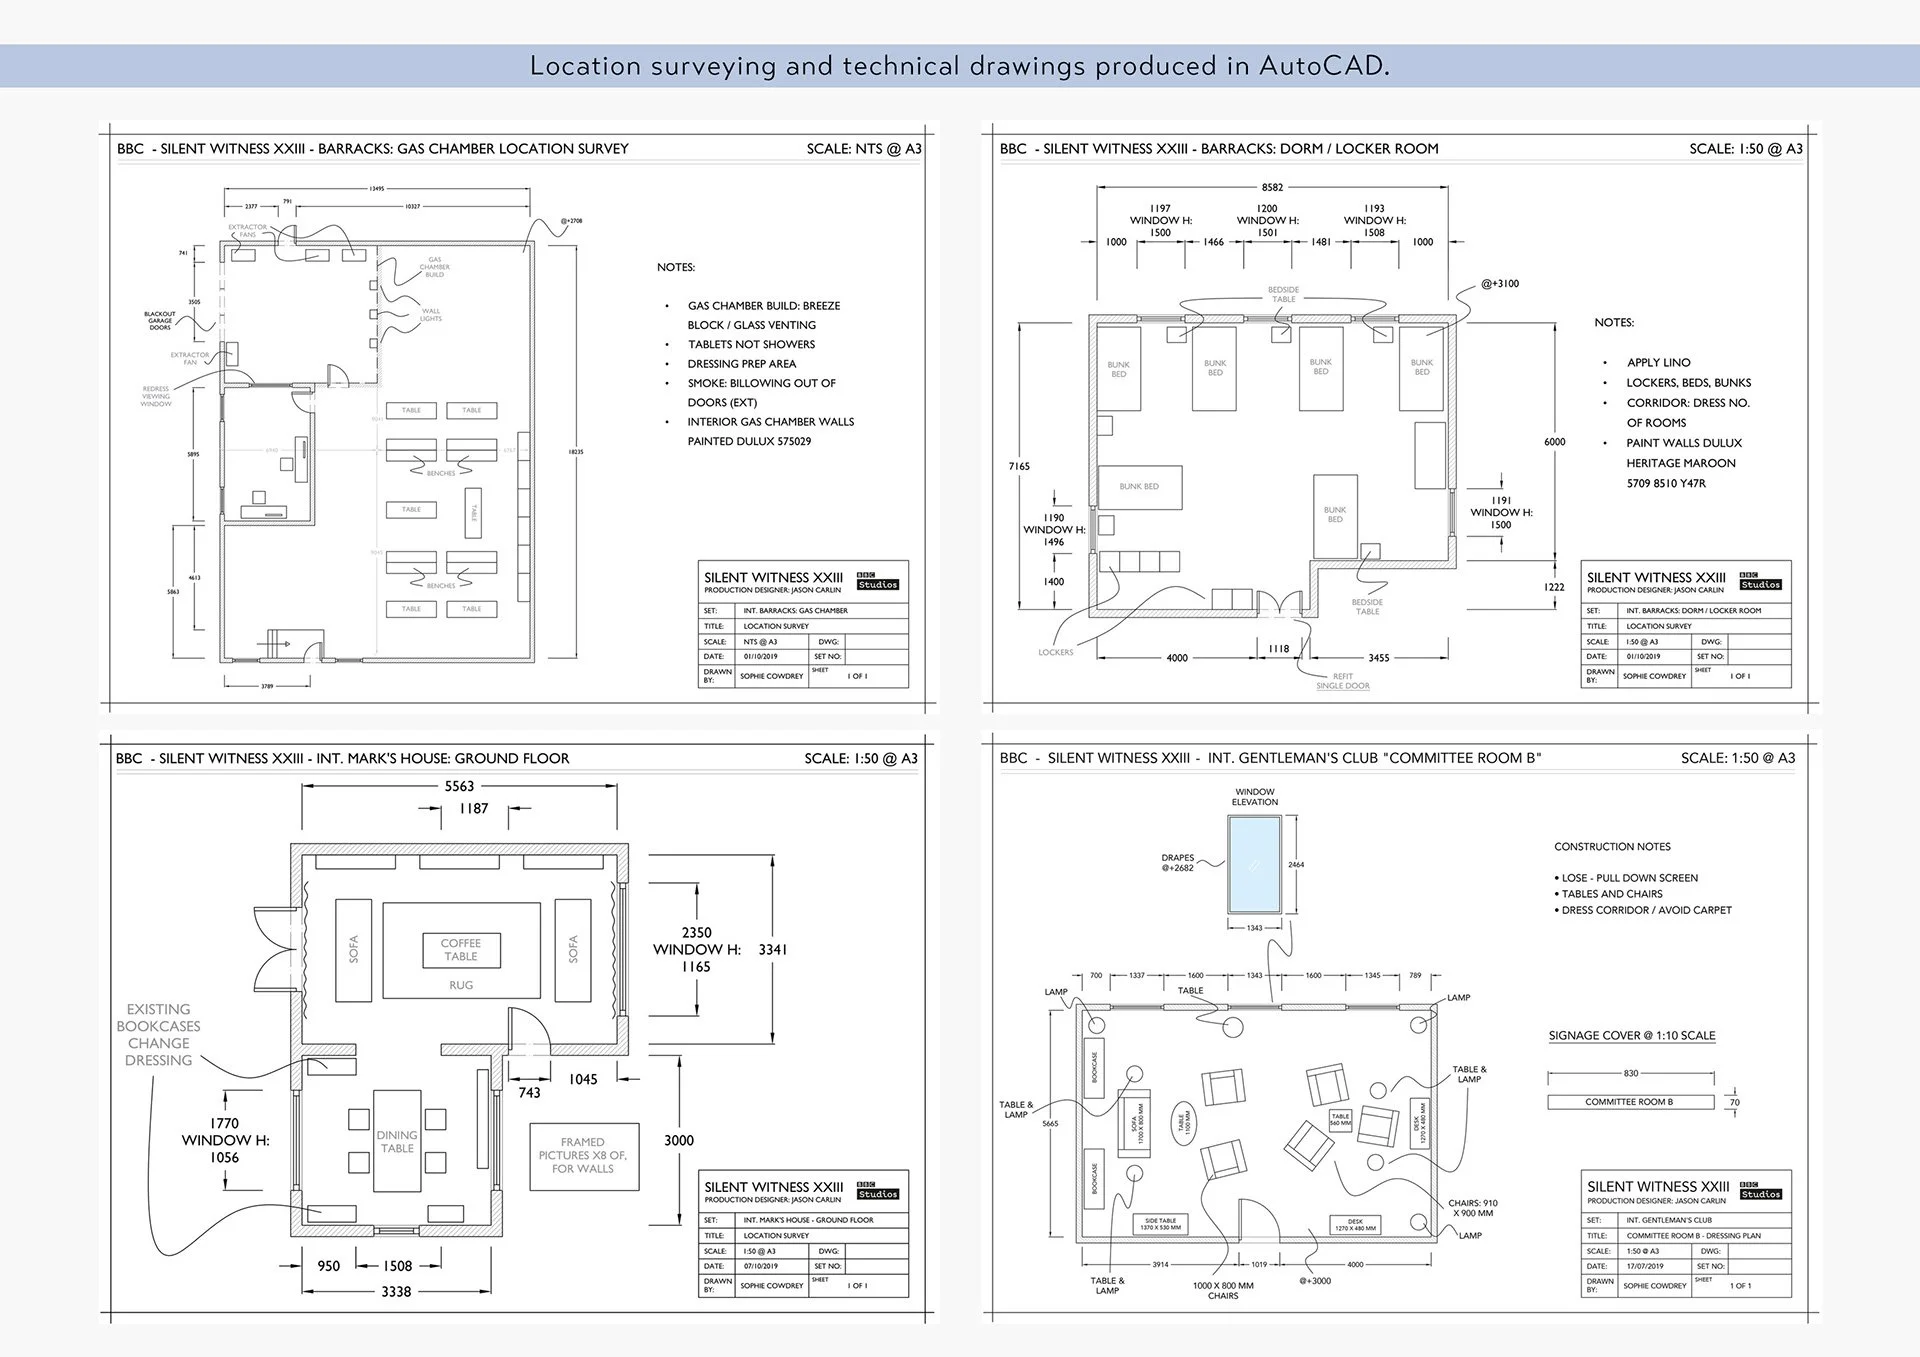Click the '1118' door width dimension
This screenshot has height=1357, width=1920.
point(1279,649)
